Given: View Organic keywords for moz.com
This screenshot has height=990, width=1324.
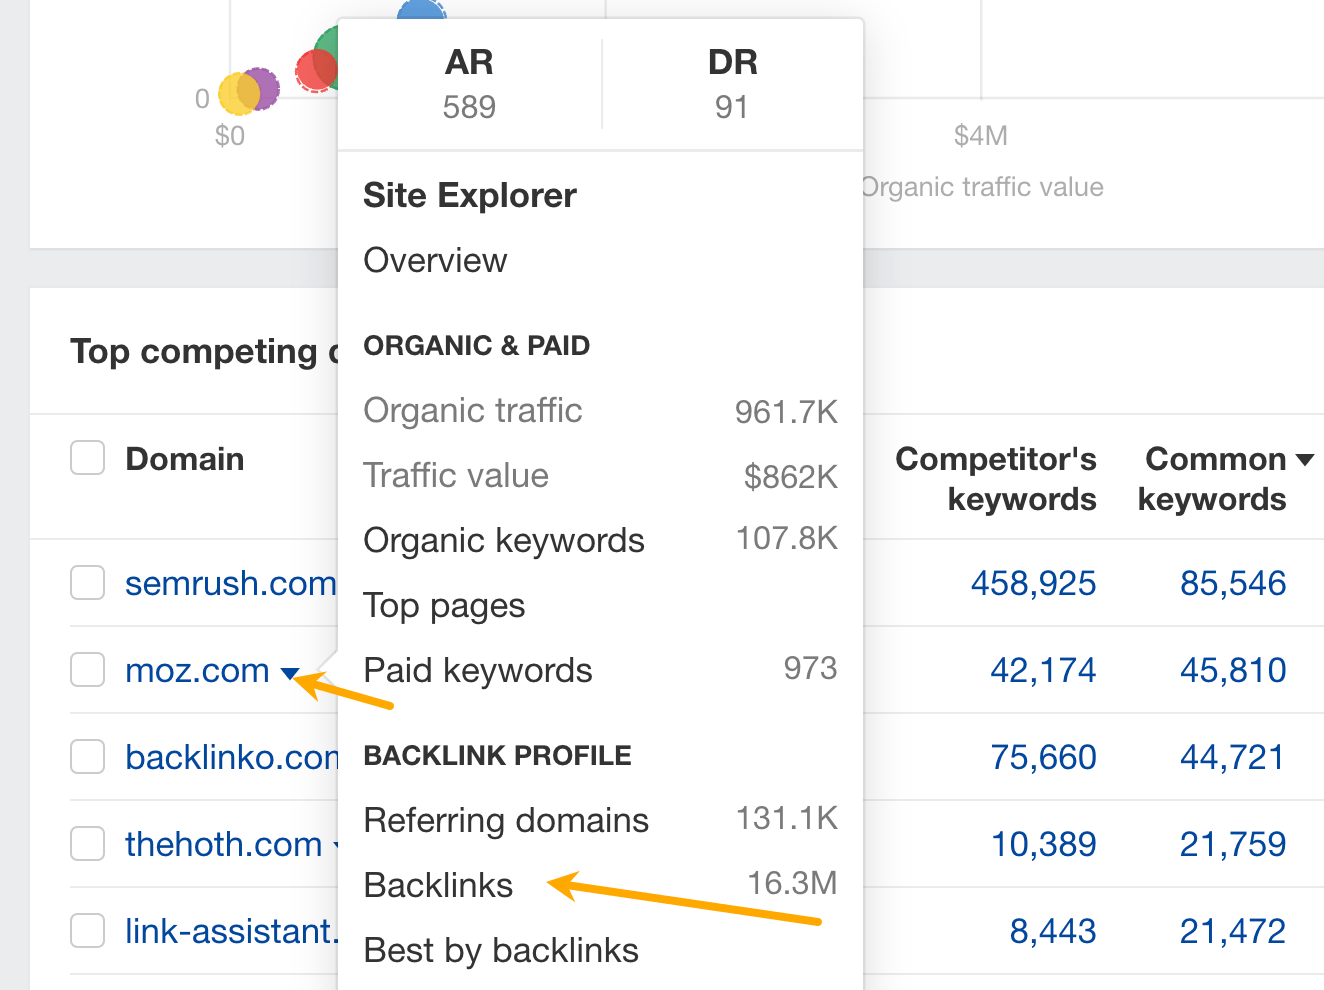Looking at the screenshot, I should (504, 540).
